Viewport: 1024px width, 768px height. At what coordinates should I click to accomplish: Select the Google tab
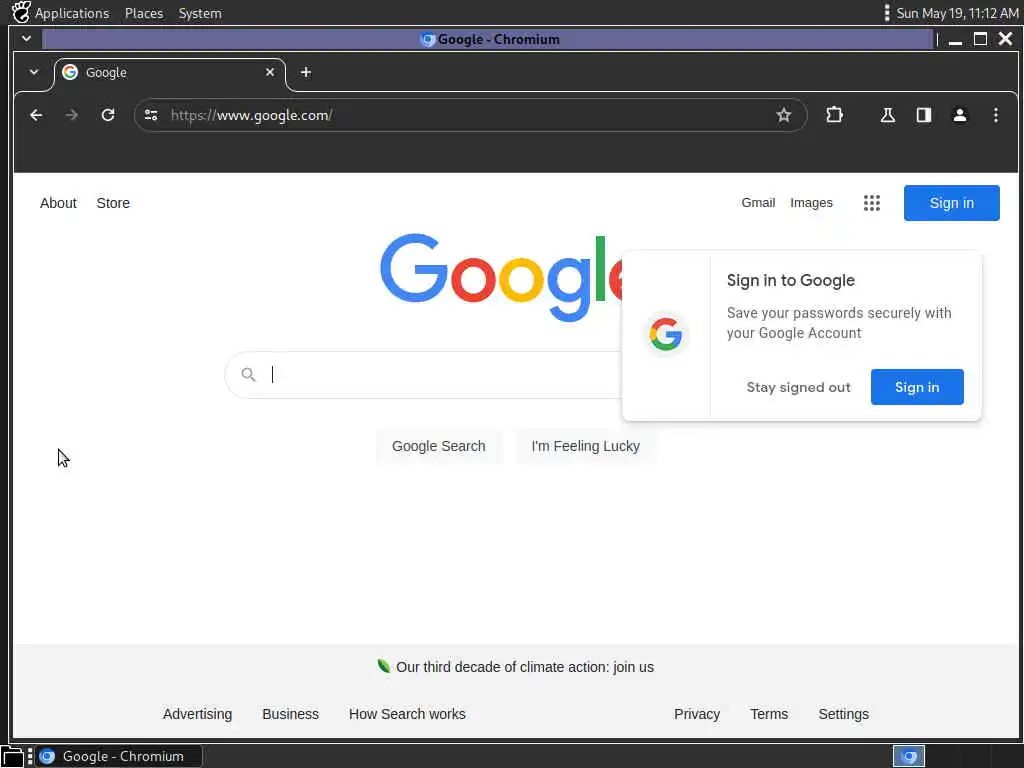(169, 72)
